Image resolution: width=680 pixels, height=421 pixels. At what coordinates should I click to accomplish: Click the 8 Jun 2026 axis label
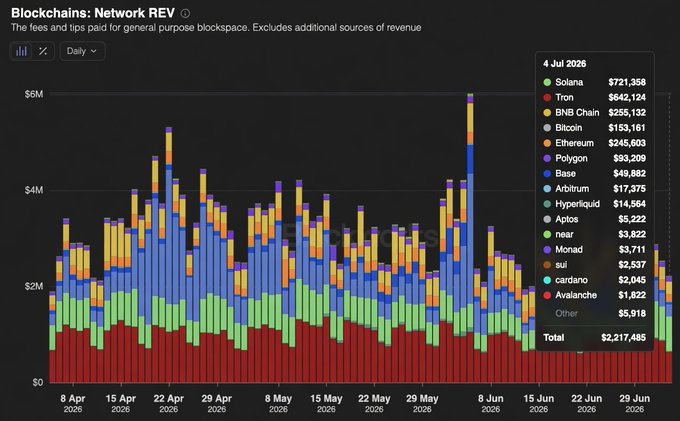coord(490,403)
